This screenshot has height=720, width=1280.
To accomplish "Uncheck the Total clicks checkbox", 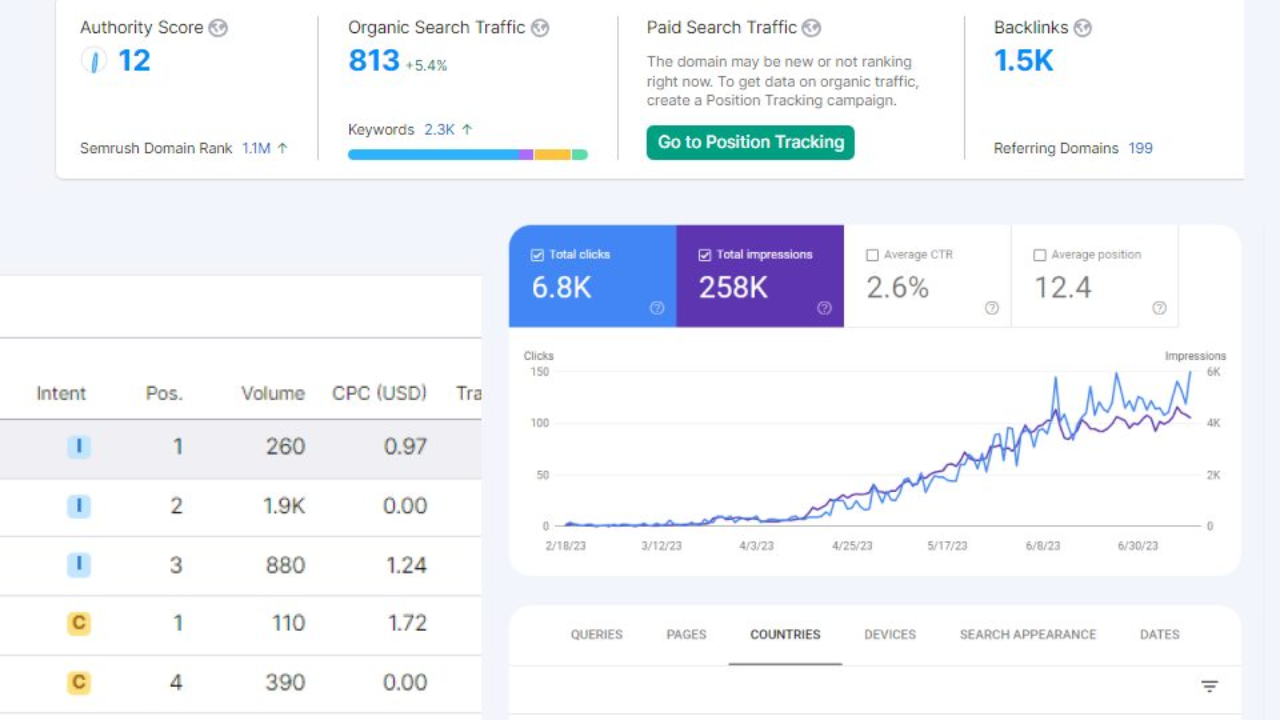I will tap(537, 255).
